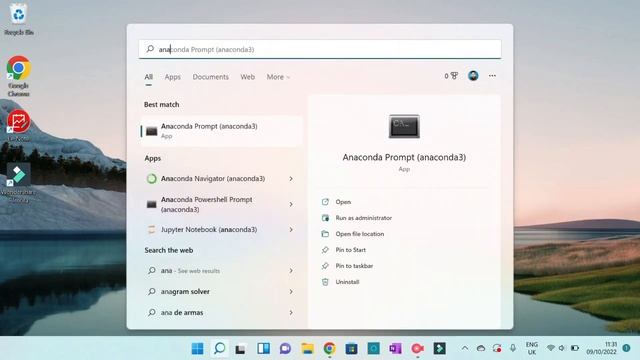Click the large Anaconda Prompt preview icon

tap(404, 126)
